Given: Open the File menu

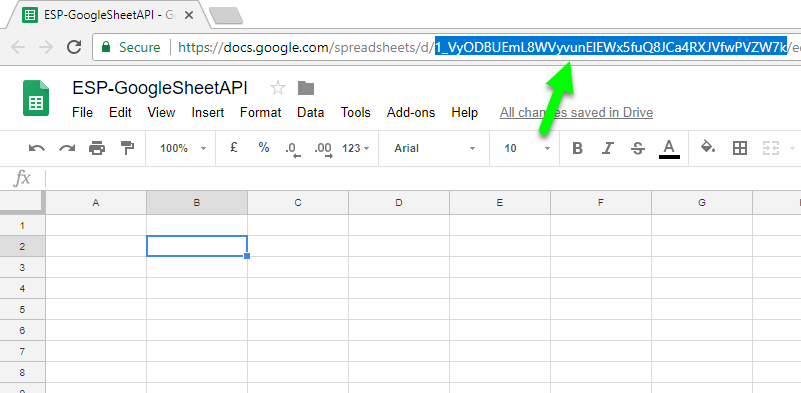Looking at the screenshot, I should pos(83,112).
